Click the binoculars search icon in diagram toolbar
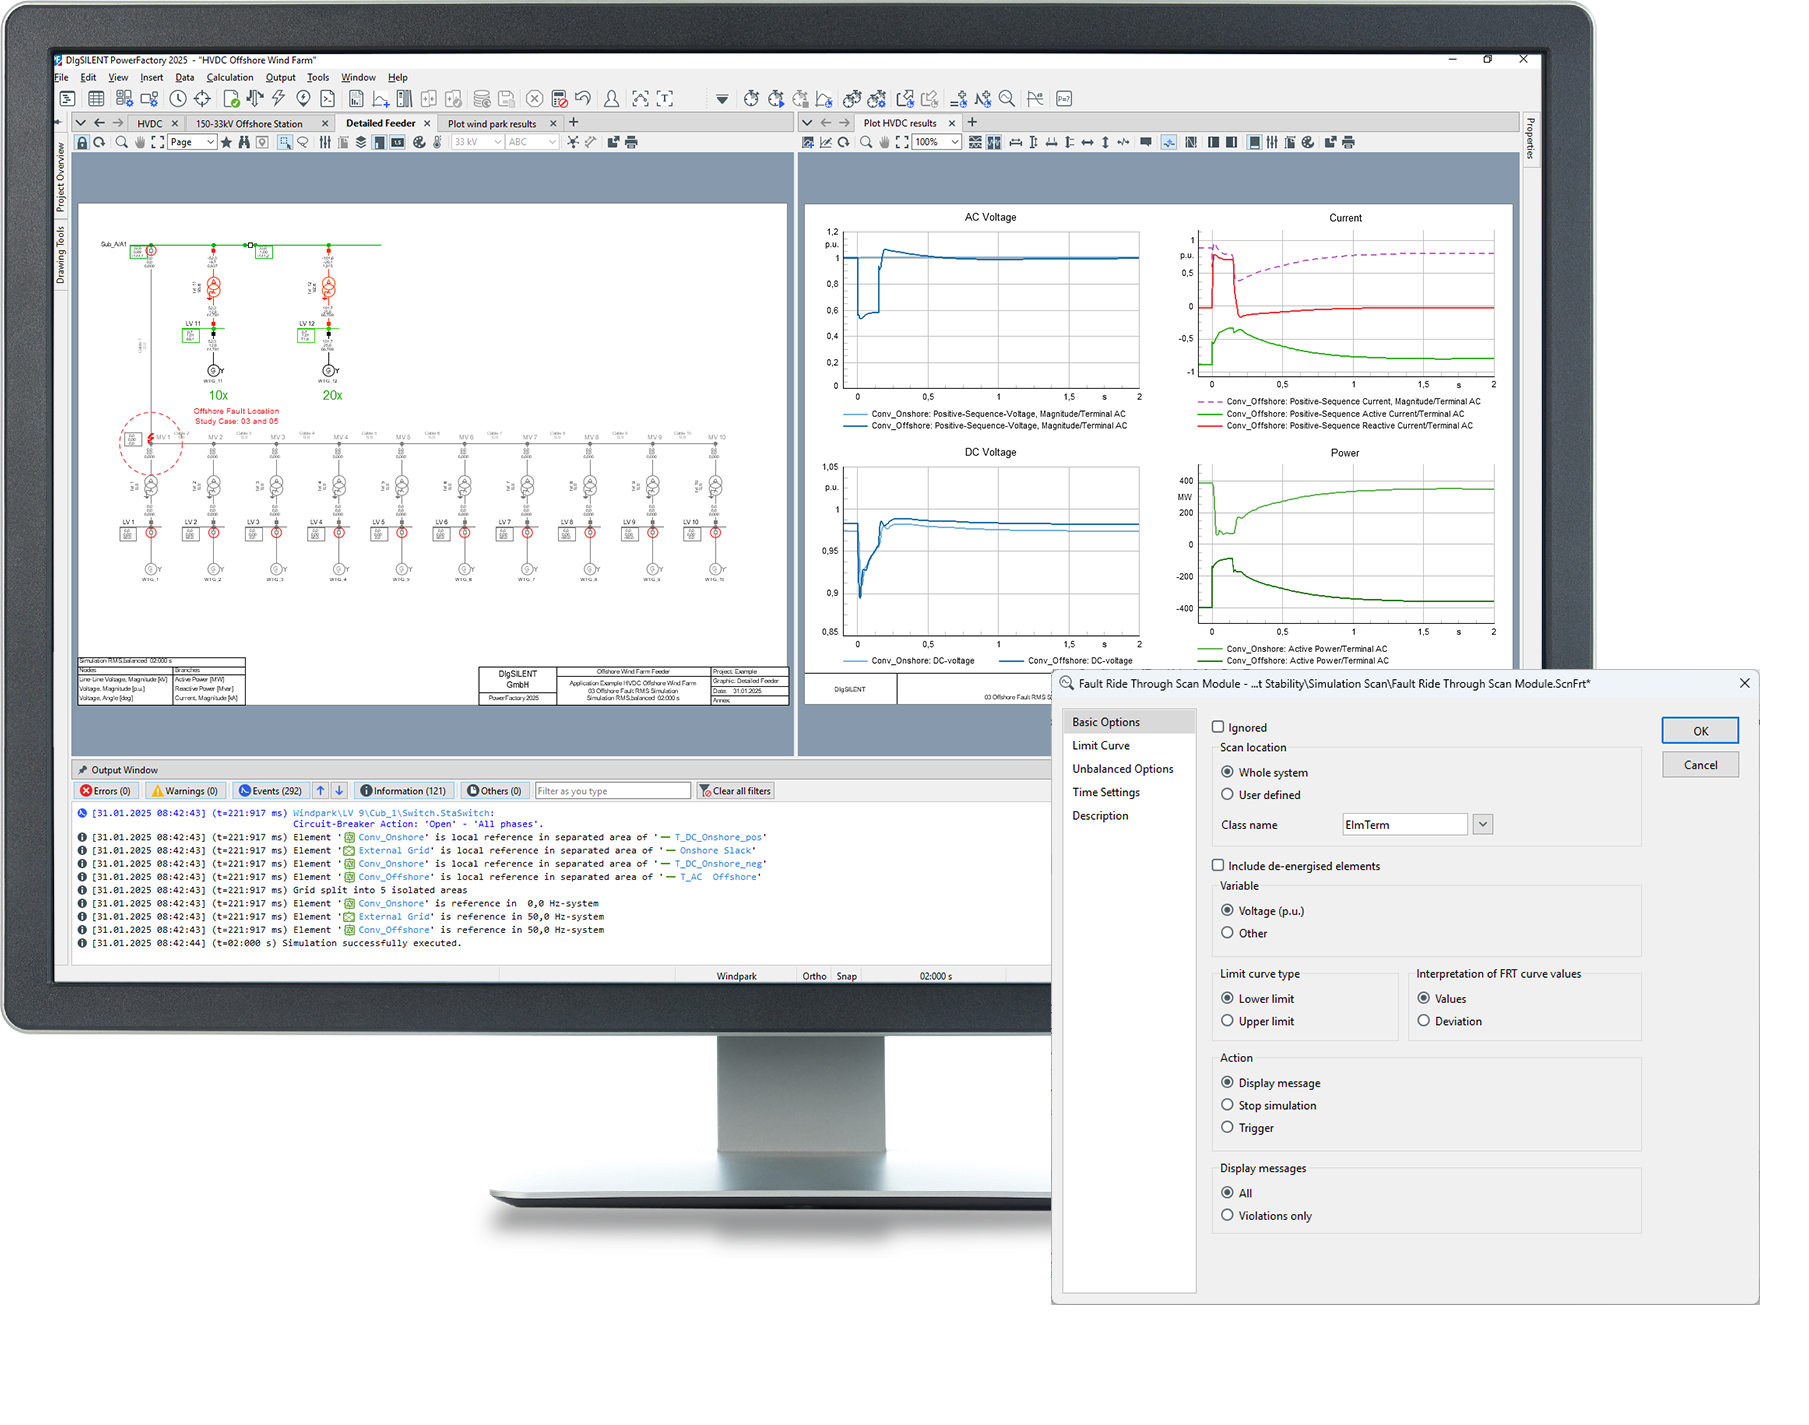1809x1425 pixels. pos(244,143)
